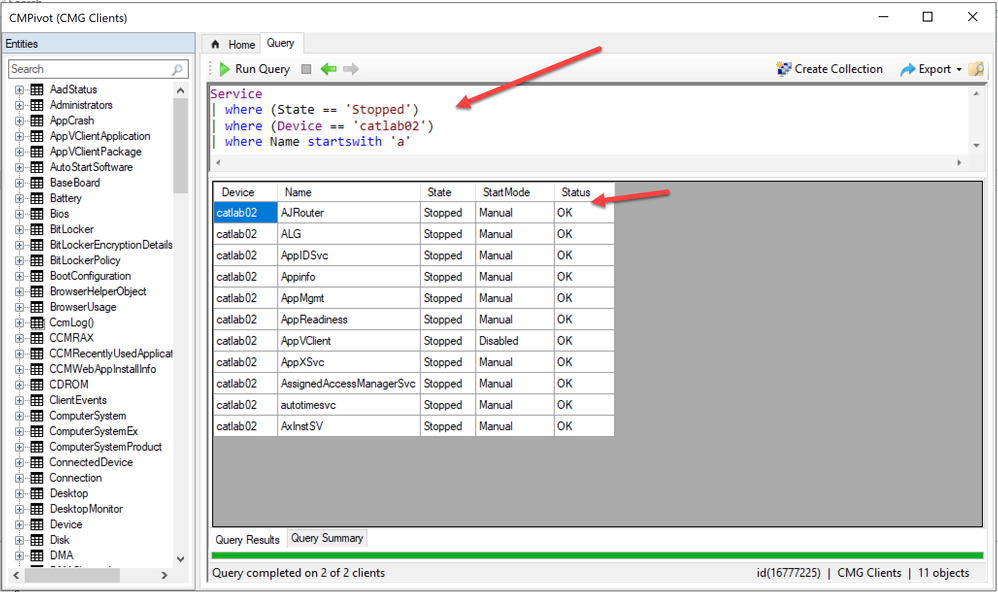Click the Disabled StartMode cell for AppVClient
Image resolution: width=998 pixels, height=592 pixels.
pyautogui.click(x=514, y=341)
